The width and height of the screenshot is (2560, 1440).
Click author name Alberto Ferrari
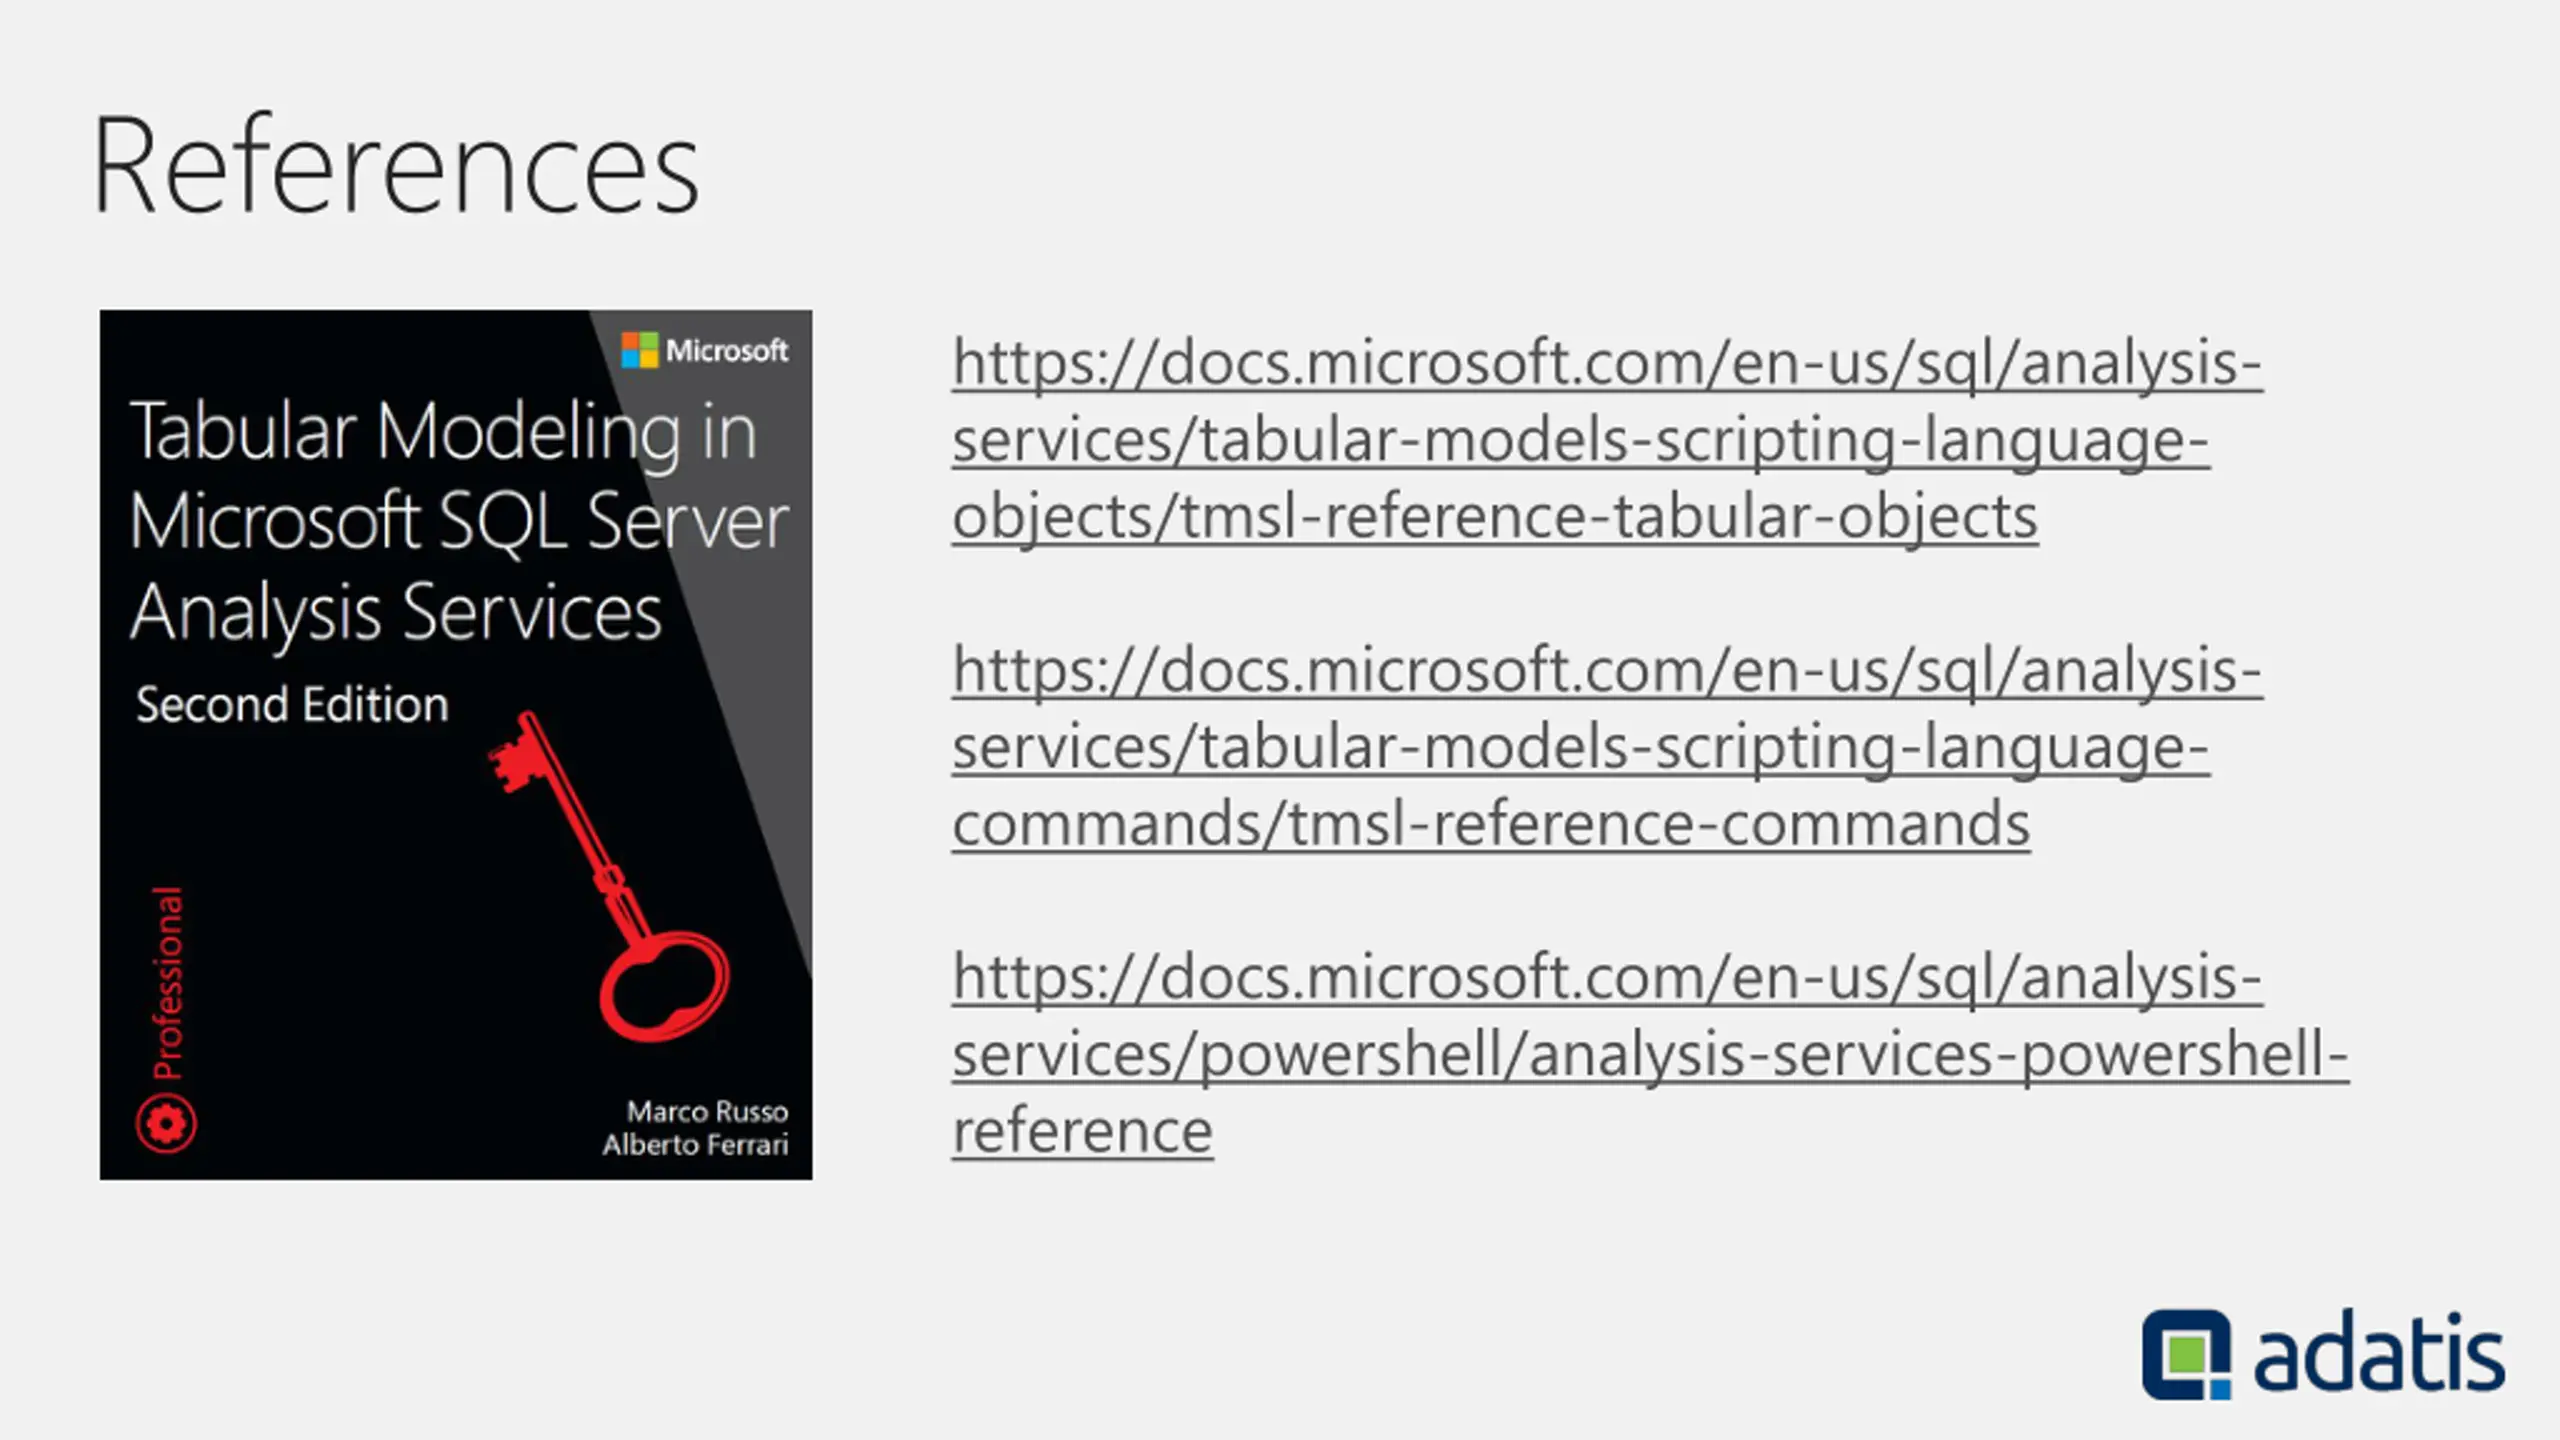click(x=695, y=1144)
